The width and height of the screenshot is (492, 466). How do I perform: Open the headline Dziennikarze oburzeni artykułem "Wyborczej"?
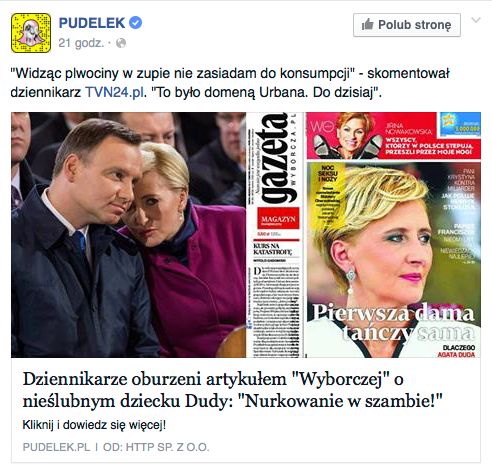click(x=232, y=390)
